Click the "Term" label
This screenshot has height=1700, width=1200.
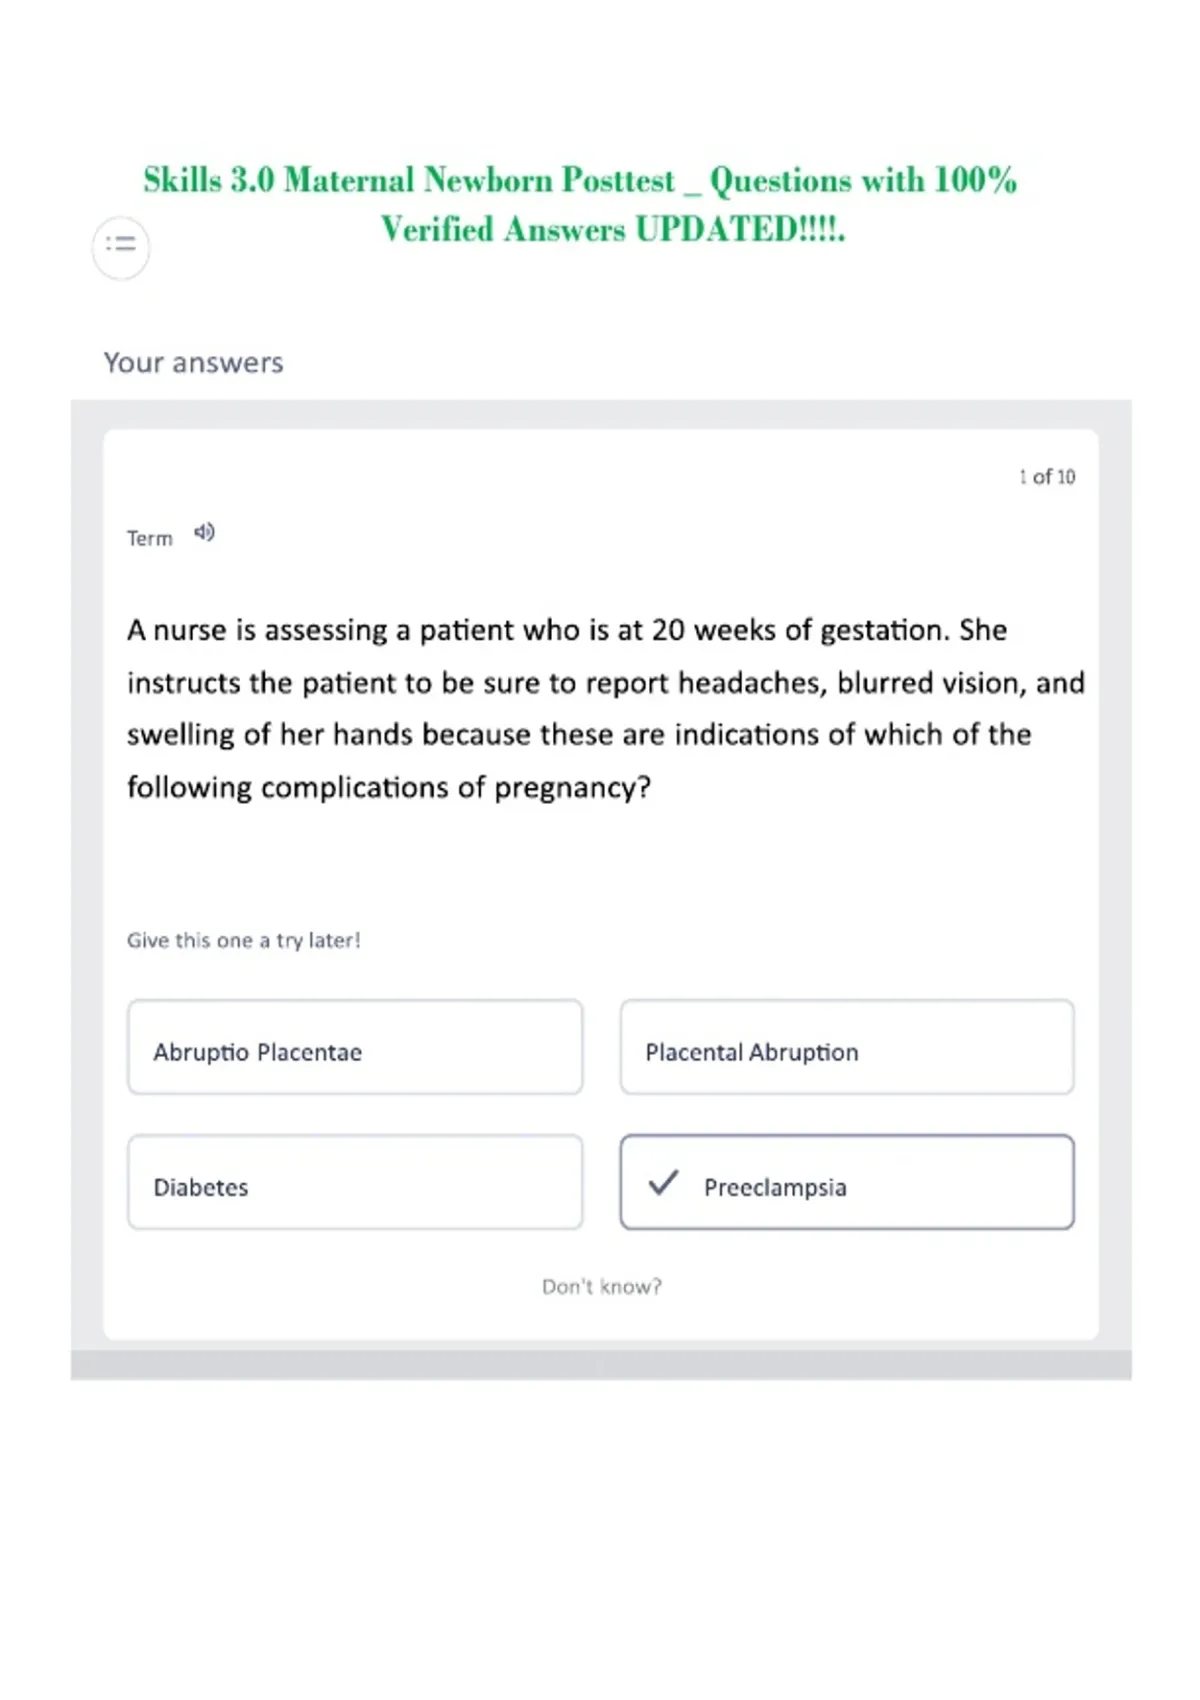pos(150,538)
